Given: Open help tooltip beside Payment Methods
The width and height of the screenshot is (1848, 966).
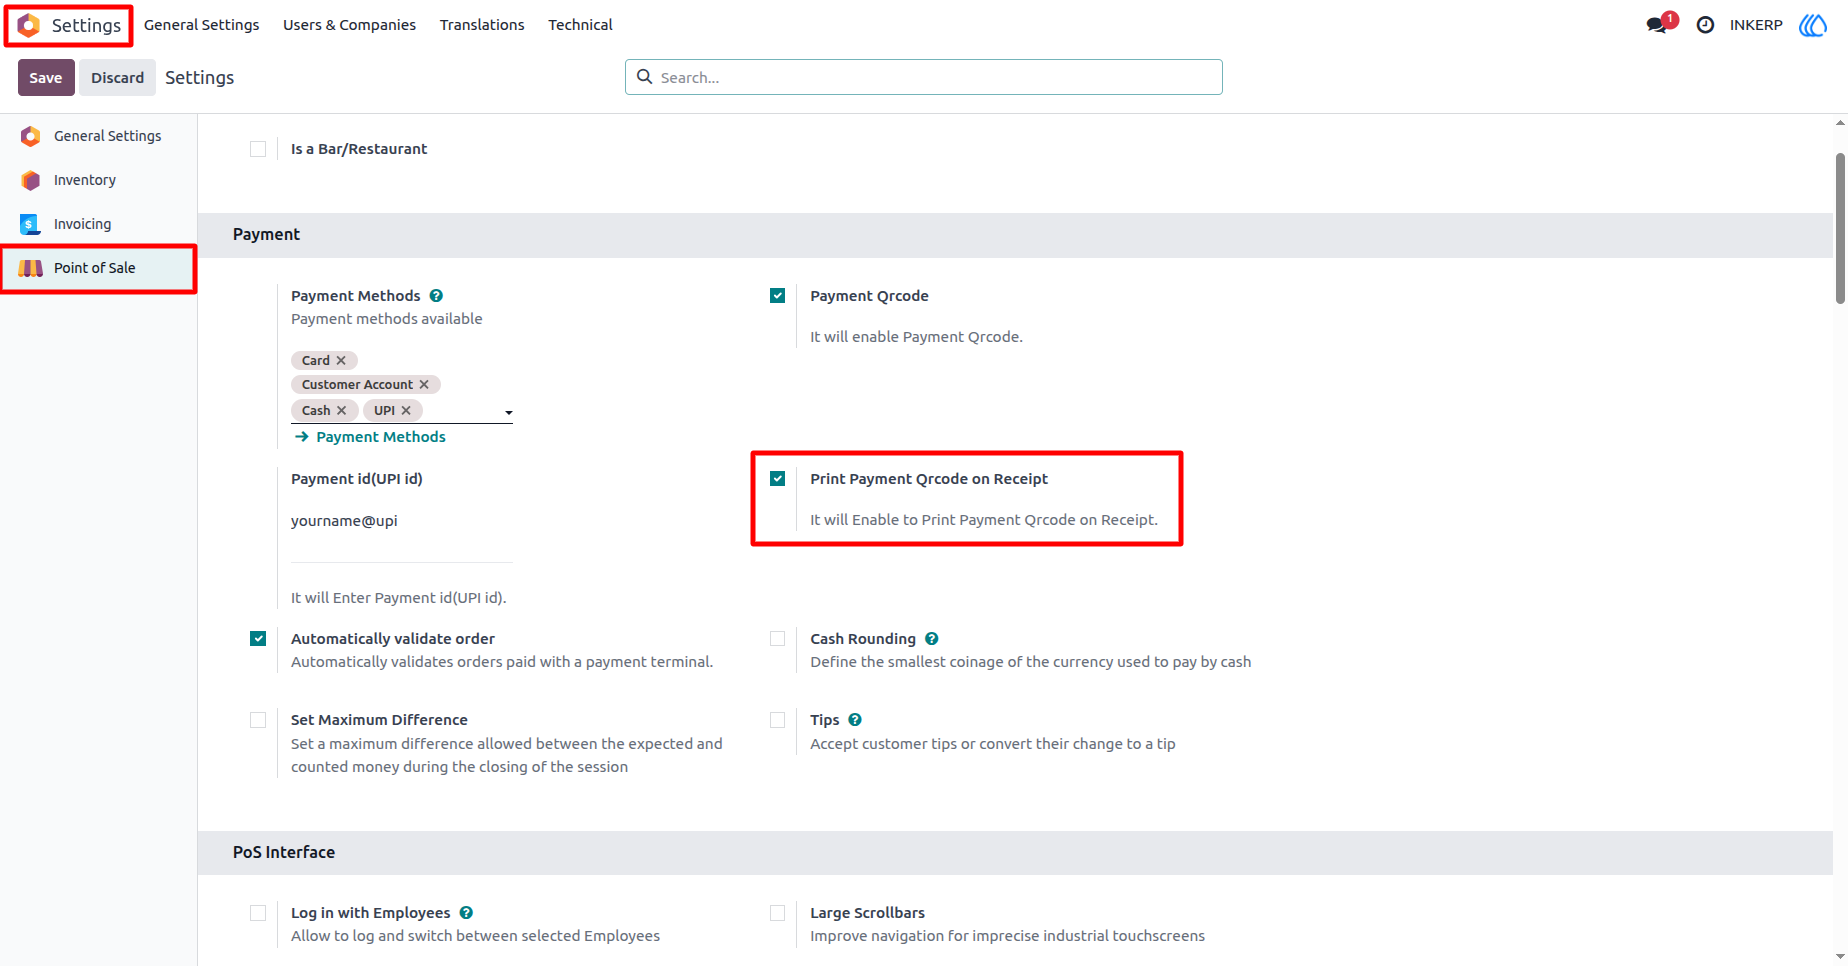Looking at the screenshot, I should tap(436, 296).
